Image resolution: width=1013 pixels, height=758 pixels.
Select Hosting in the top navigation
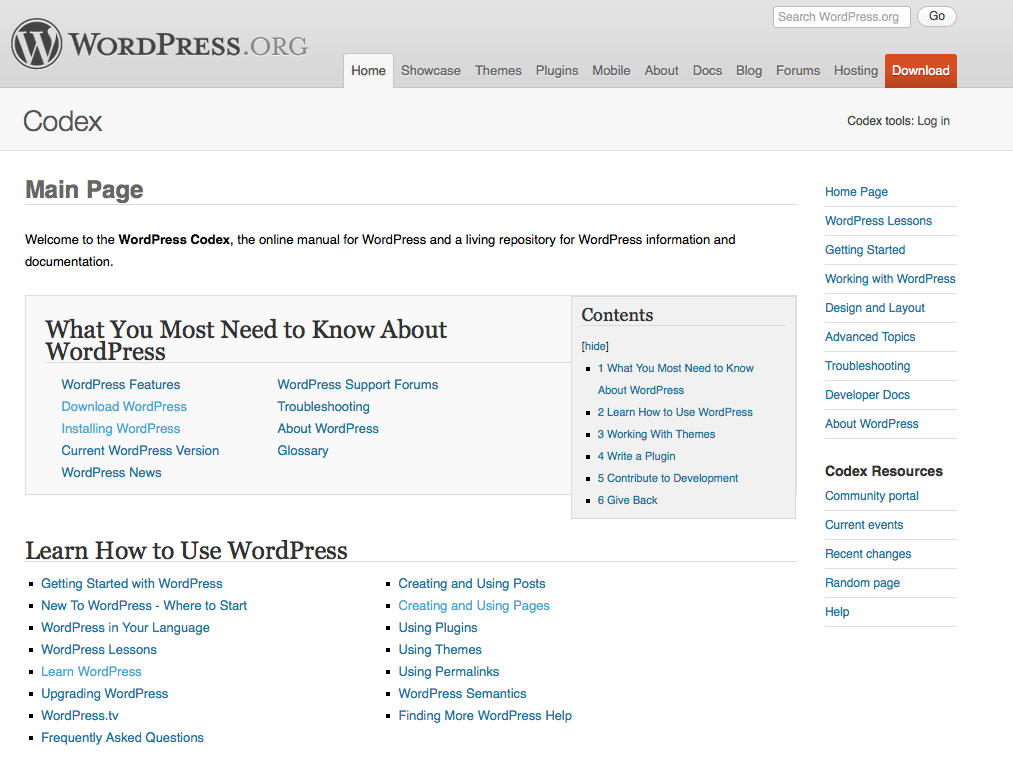tap(856, 70)
